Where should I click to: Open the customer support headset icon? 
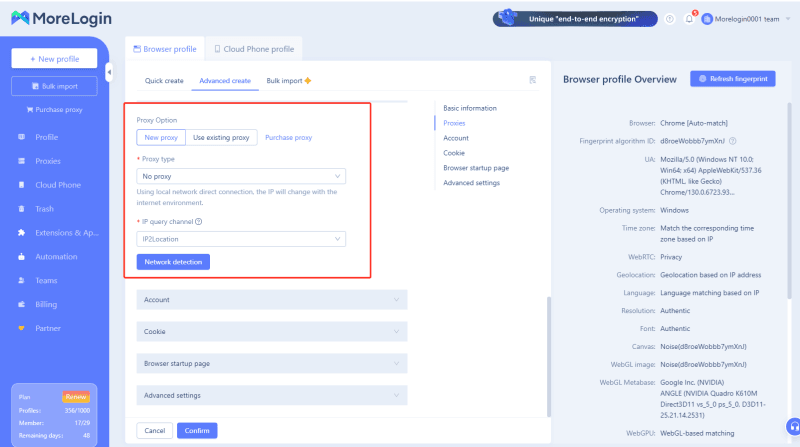coord(793,426)
